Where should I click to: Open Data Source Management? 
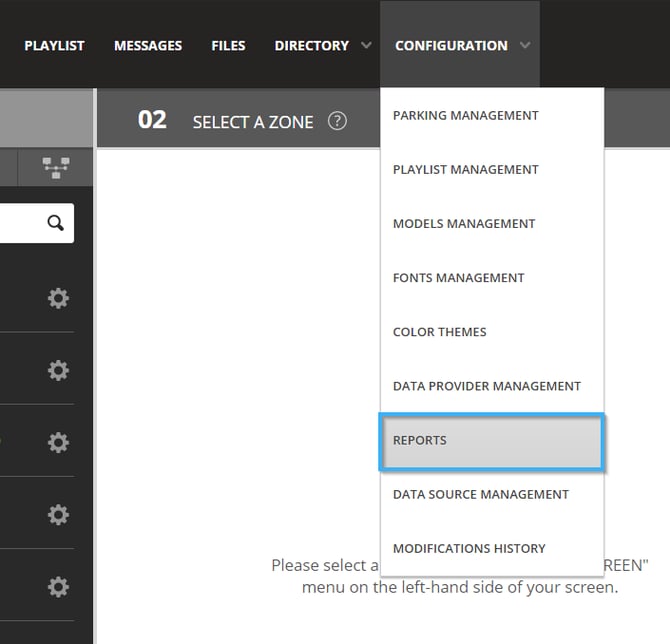(481, 494)
